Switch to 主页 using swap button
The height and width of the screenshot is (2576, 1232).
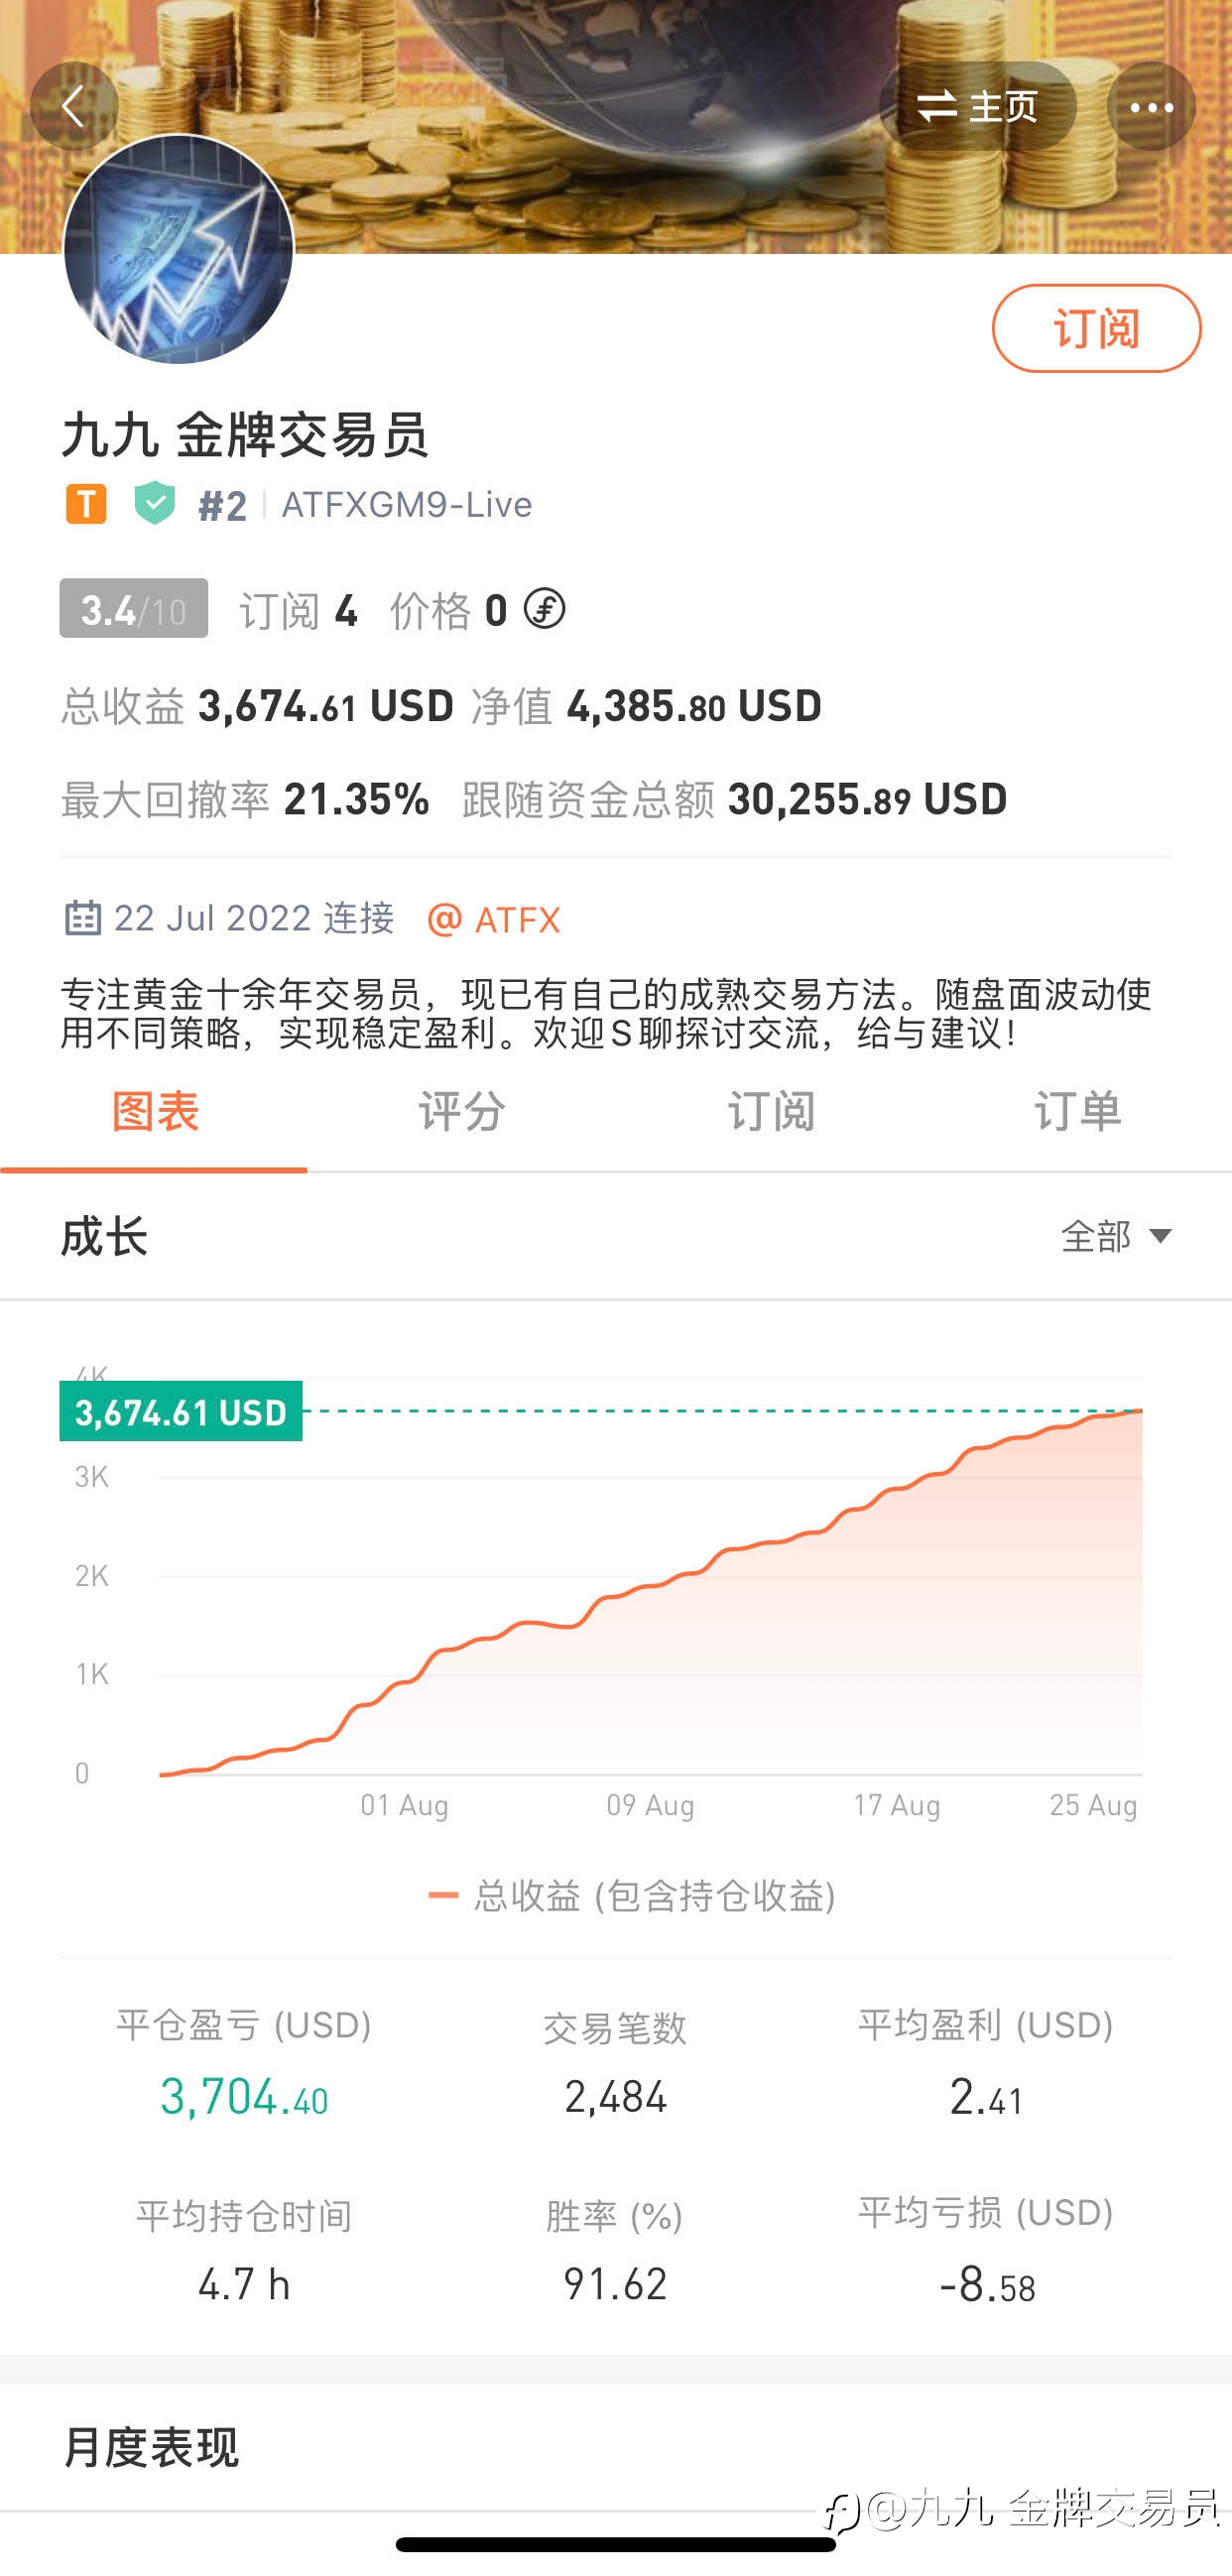(x=977, y=106)
